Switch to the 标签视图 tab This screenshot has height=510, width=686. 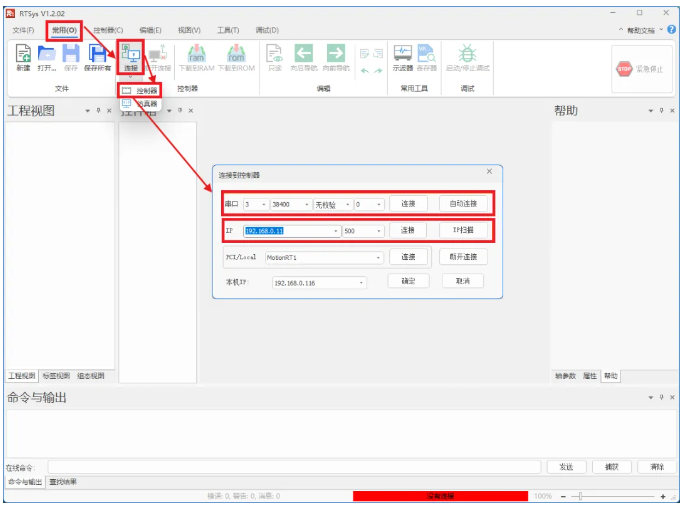(x=56, y=376)
